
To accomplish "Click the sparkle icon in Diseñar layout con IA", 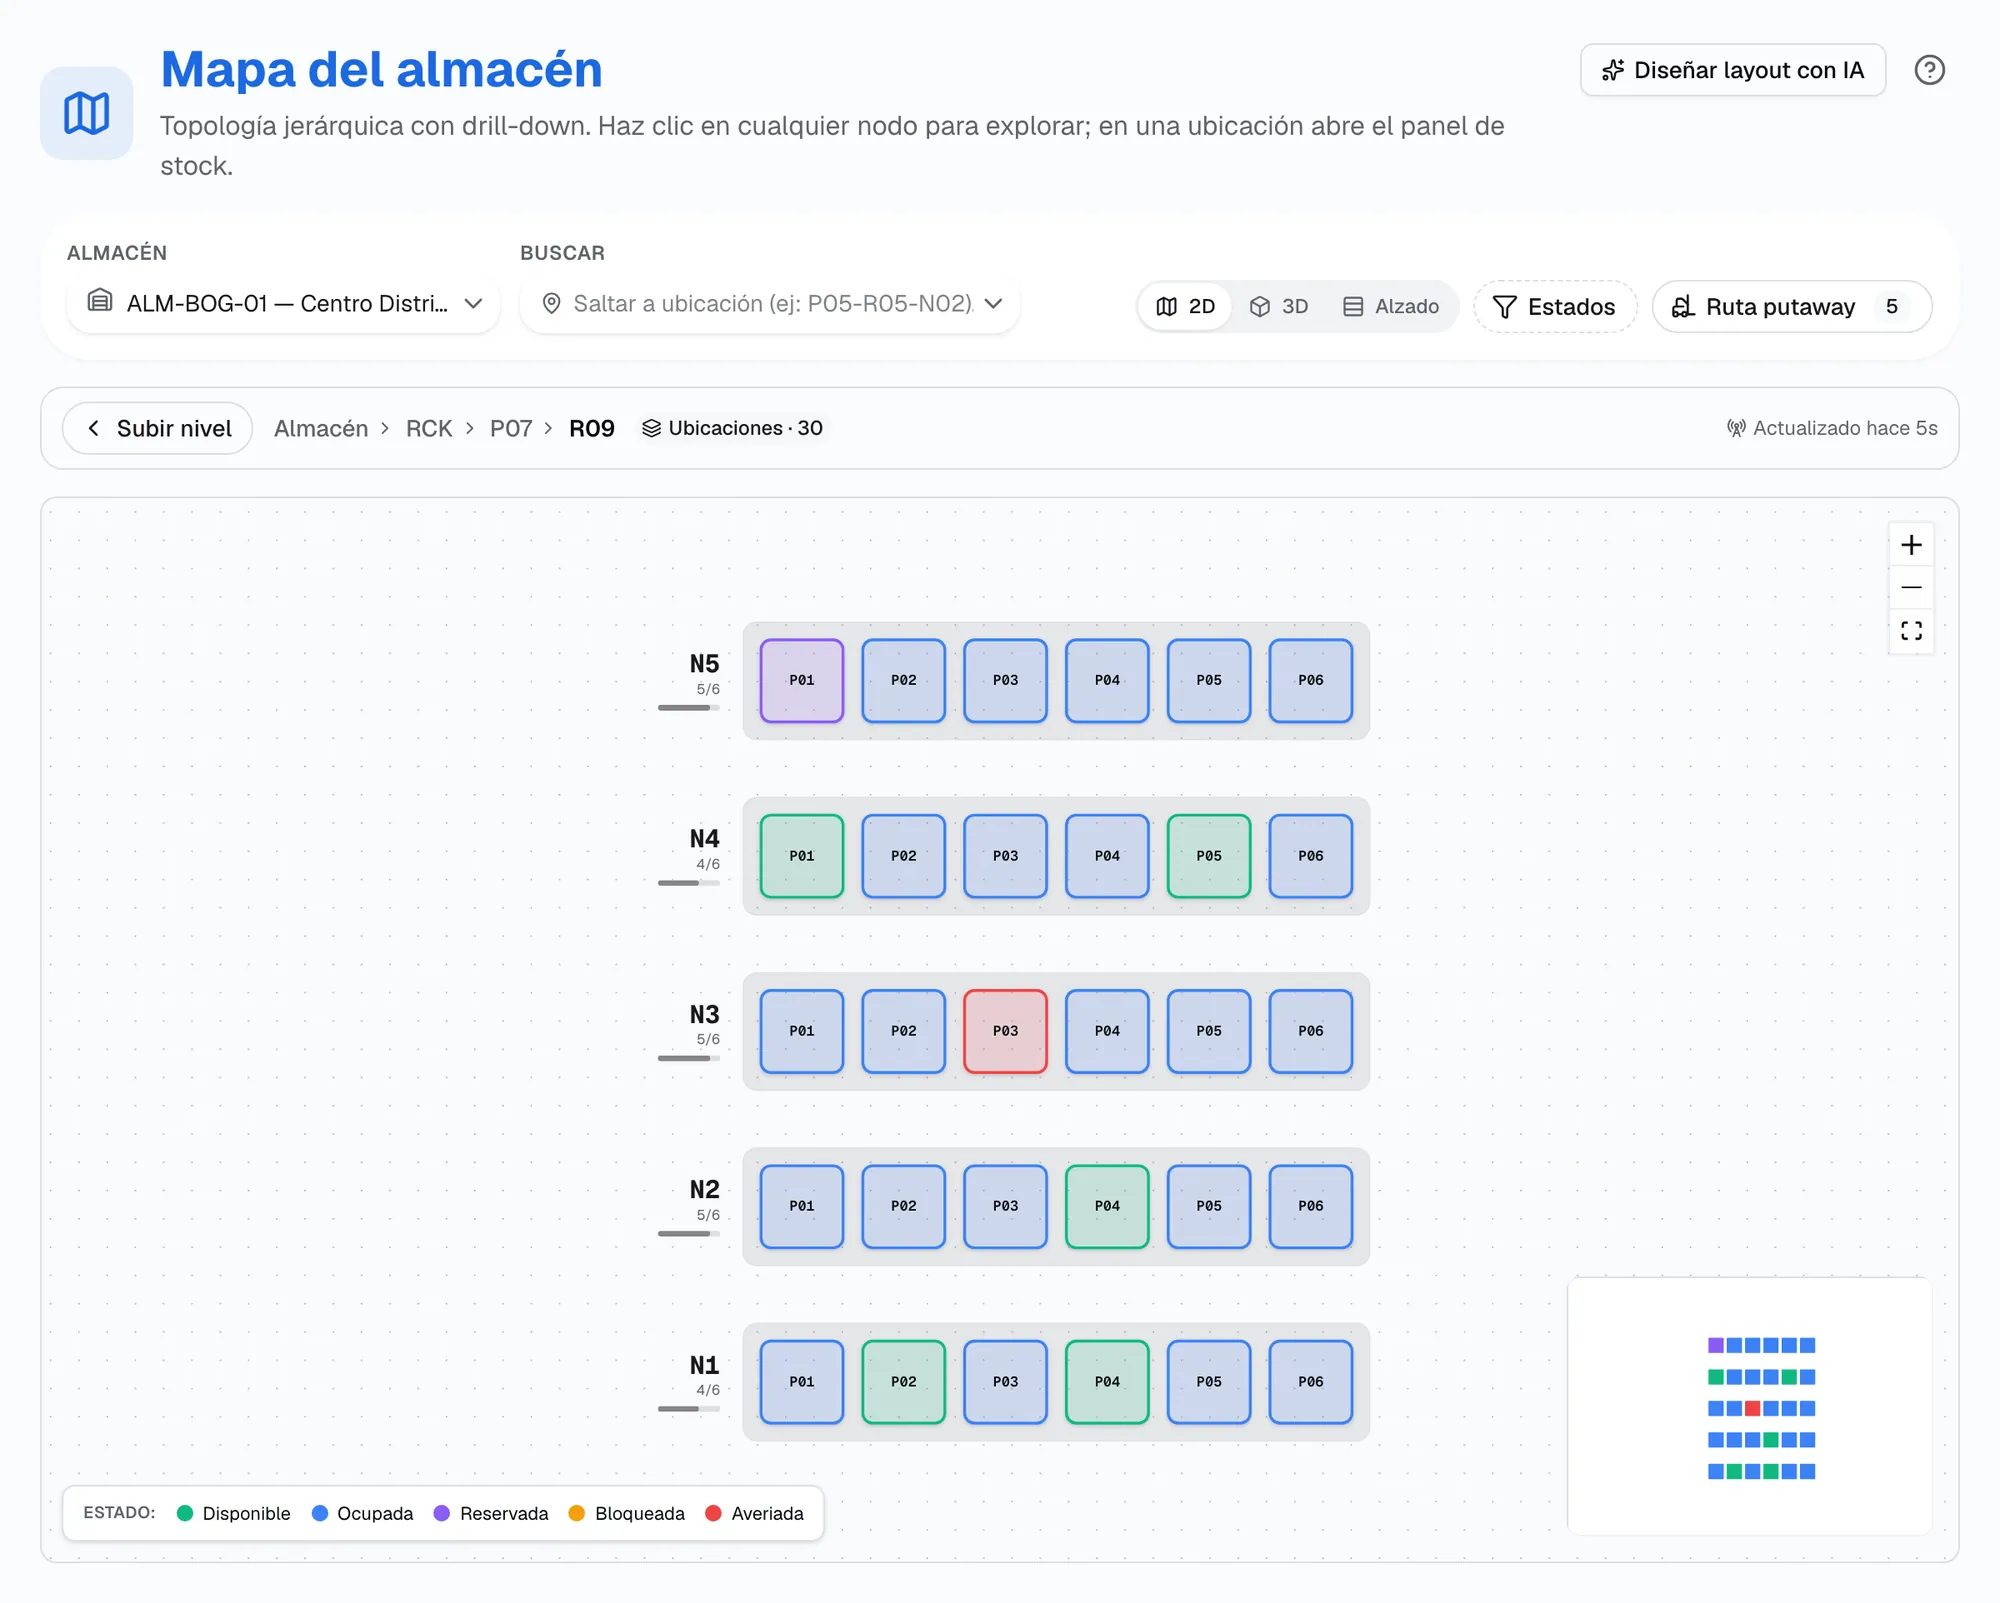I will [1613, 70].
